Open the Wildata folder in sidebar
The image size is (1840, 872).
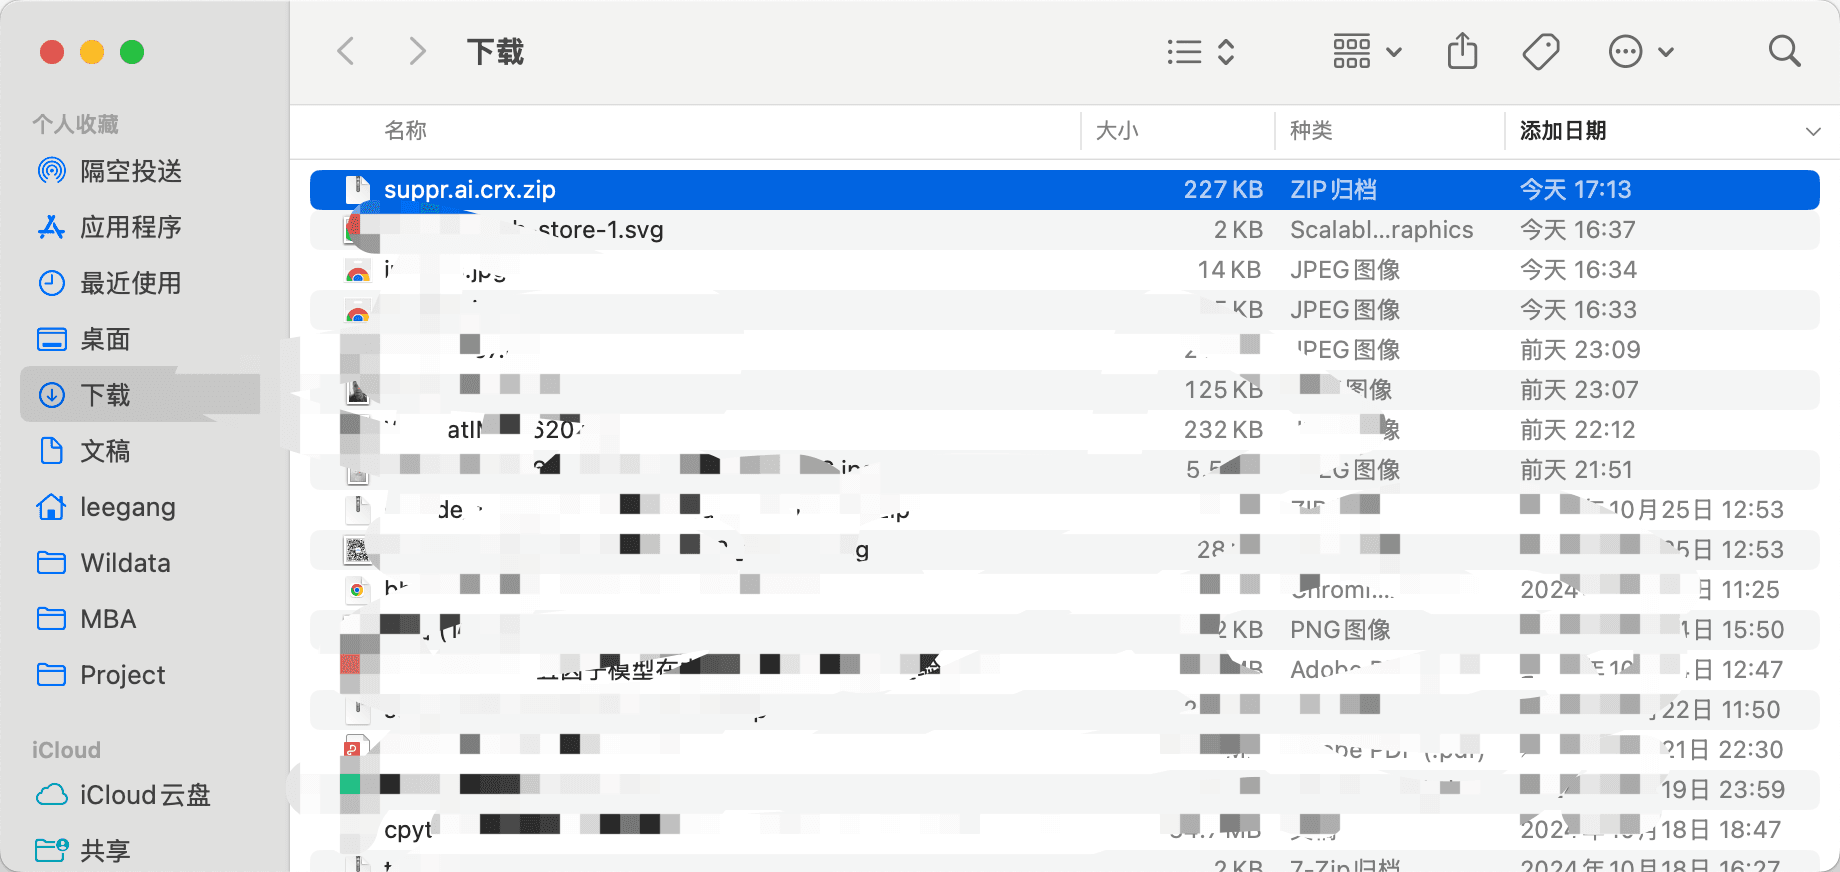125,563
